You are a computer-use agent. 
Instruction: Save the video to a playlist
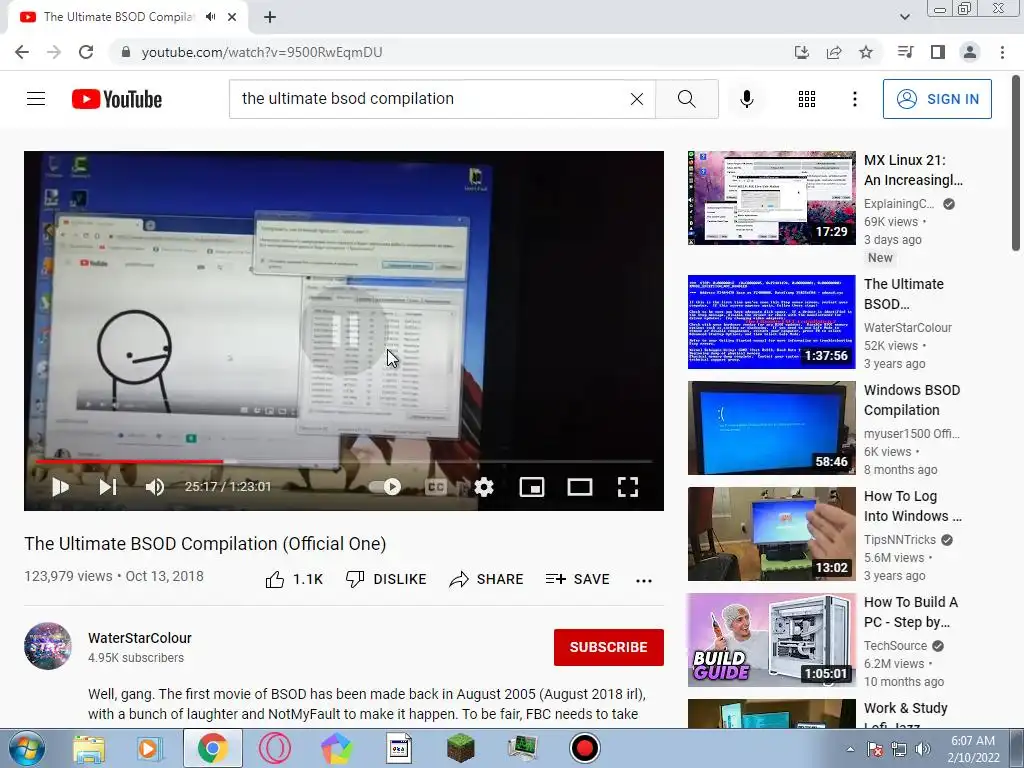click(577, 579)
